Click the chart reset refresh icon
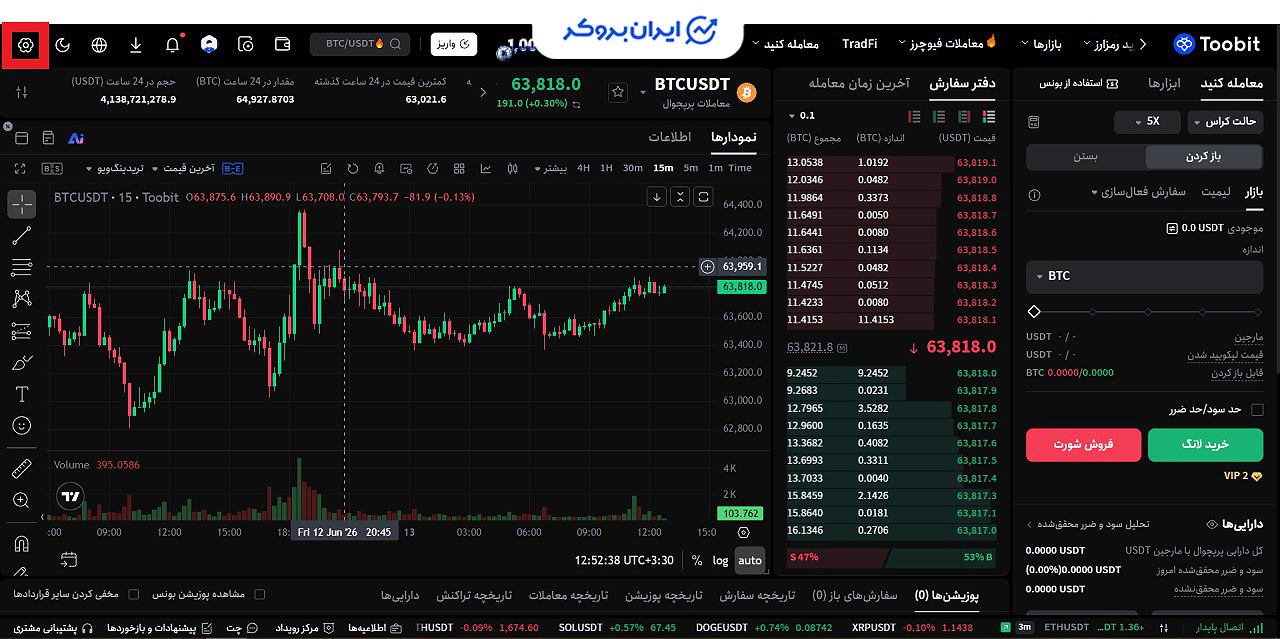The image size is (1280, 639). (352, 168)
